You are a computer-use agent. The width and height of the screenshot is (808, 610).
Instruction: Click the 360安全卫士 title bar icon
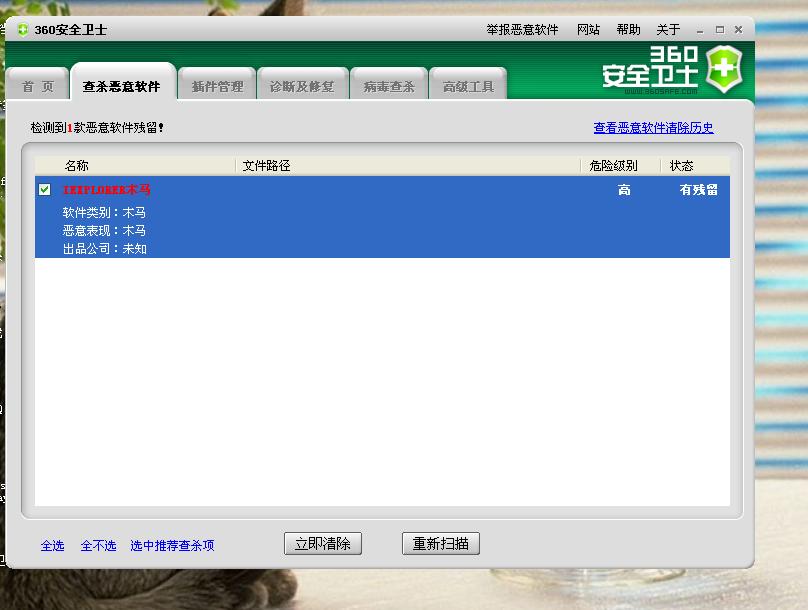click(x=23, y=30)
